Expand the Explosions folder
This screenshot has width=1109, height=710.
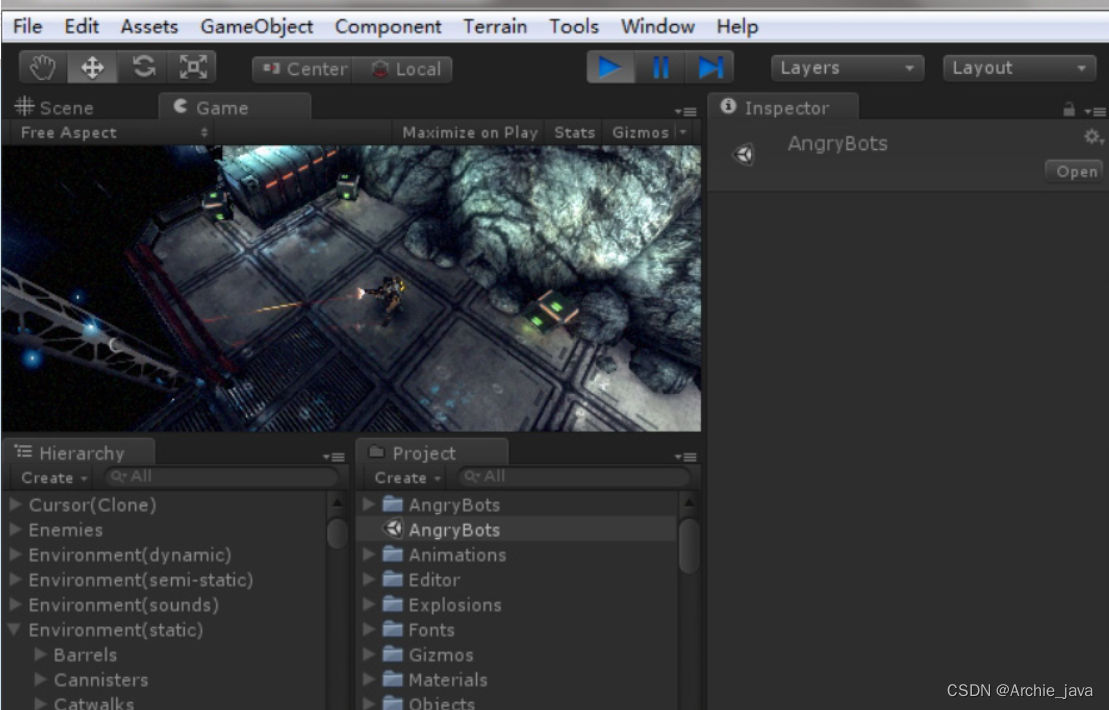coord(368,605)
